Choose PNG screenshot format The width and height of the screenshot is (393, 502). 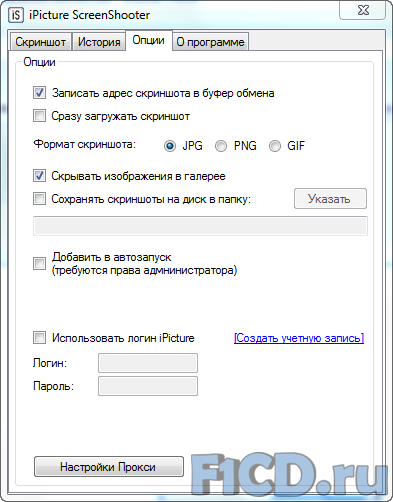(221, 146)
